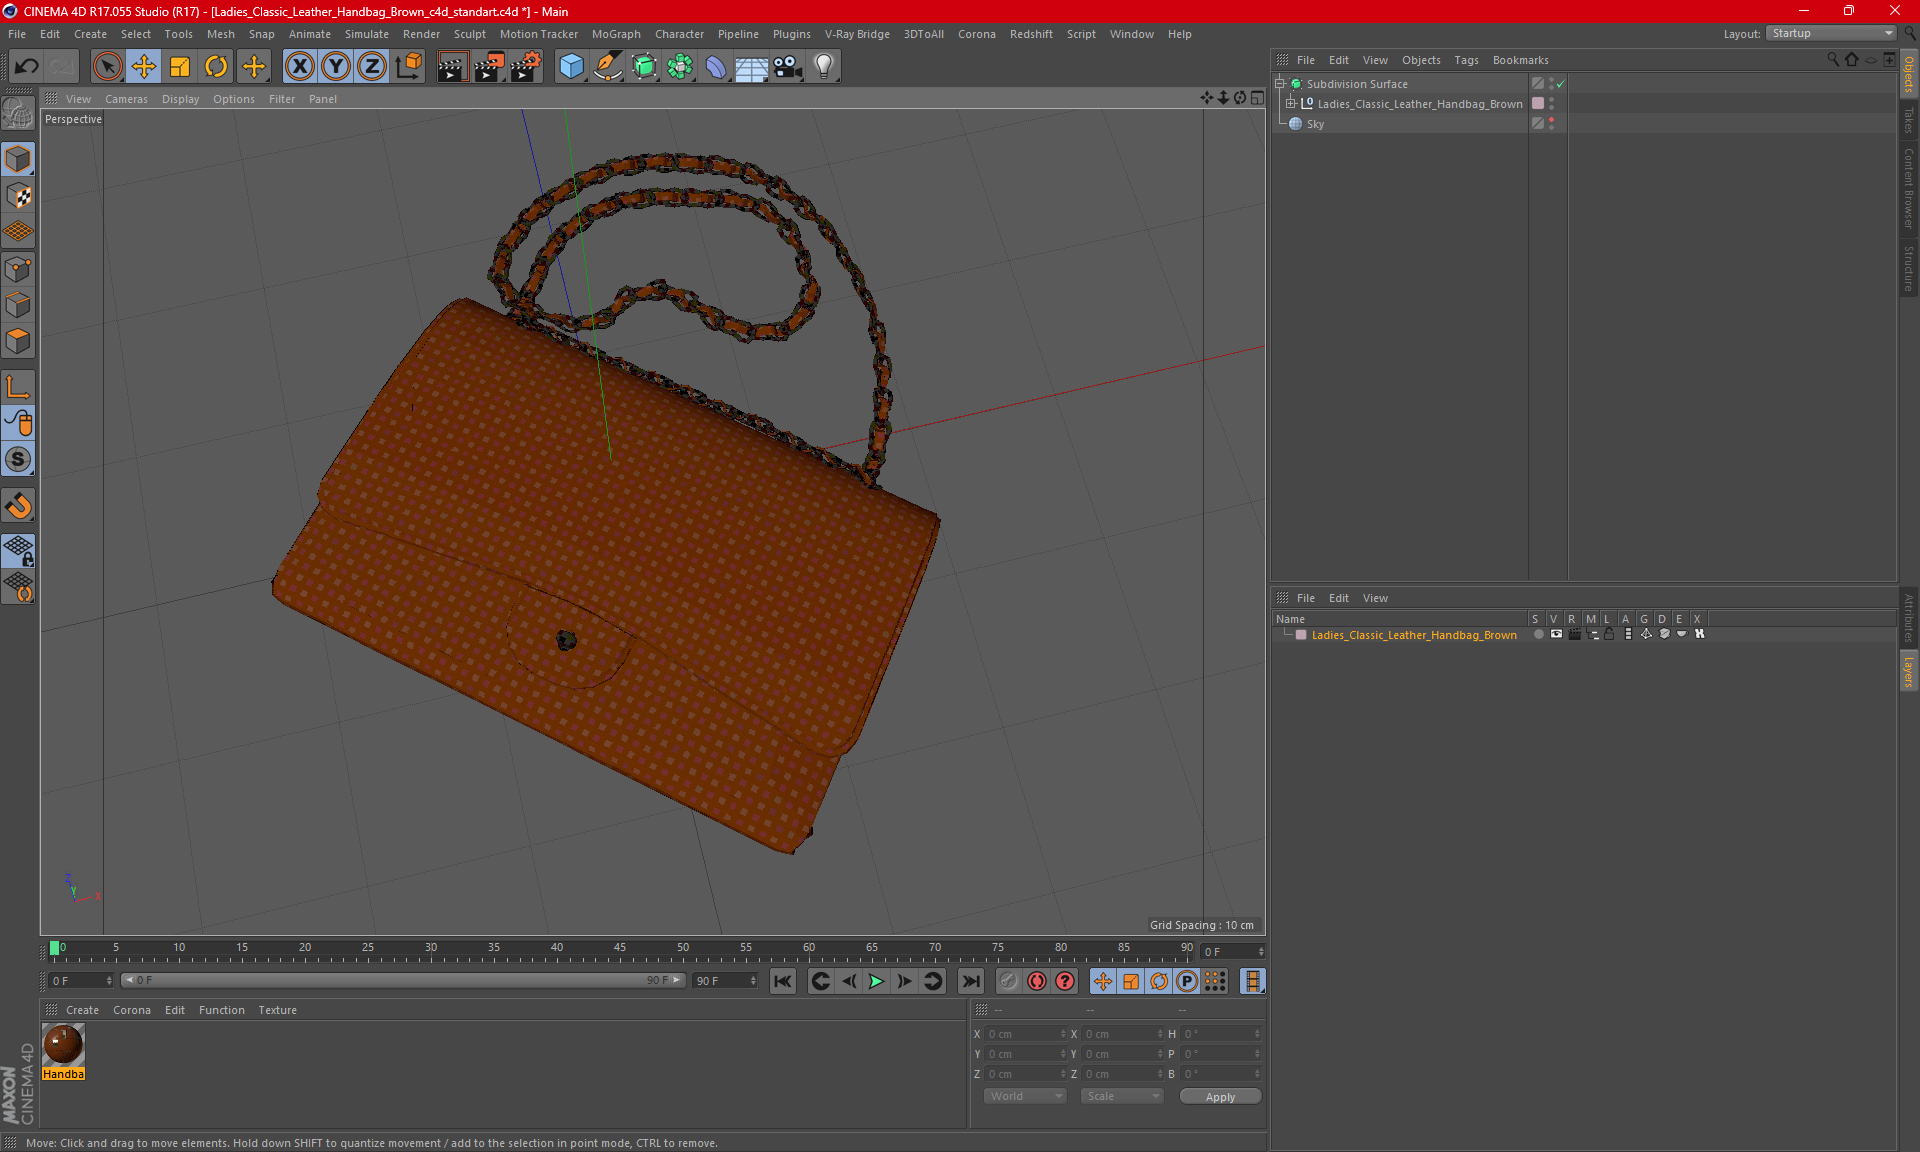Open the Layers manager File menu
The width and height of the screenshot is (1920, 1152).
(1305, 598)
